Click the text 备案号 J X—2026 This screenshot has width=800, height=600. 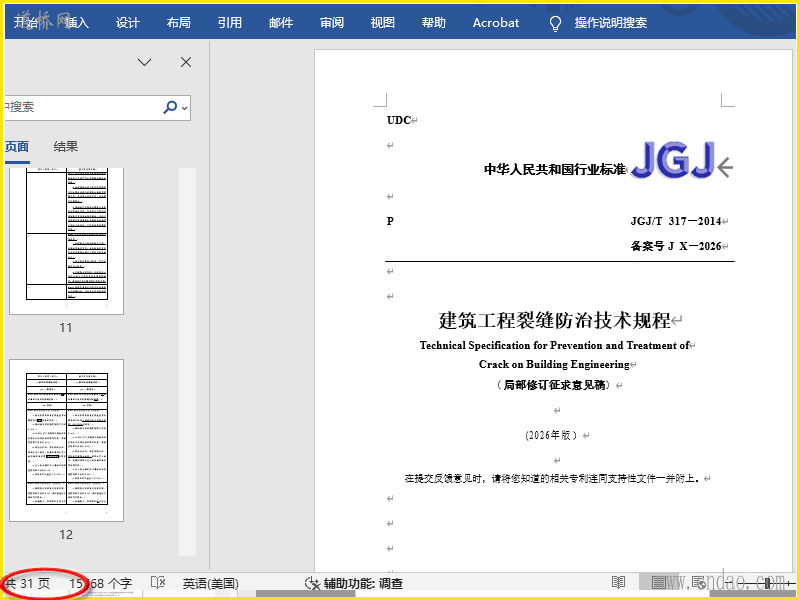click(676, 246)
